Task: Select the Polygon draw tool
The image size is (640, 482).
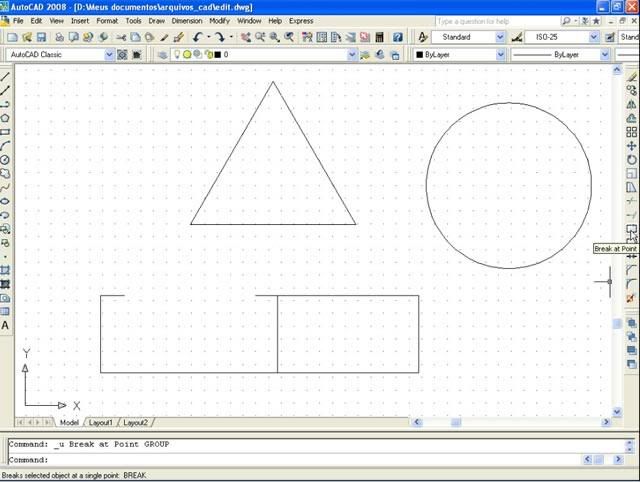Action: tap(6, 118)
